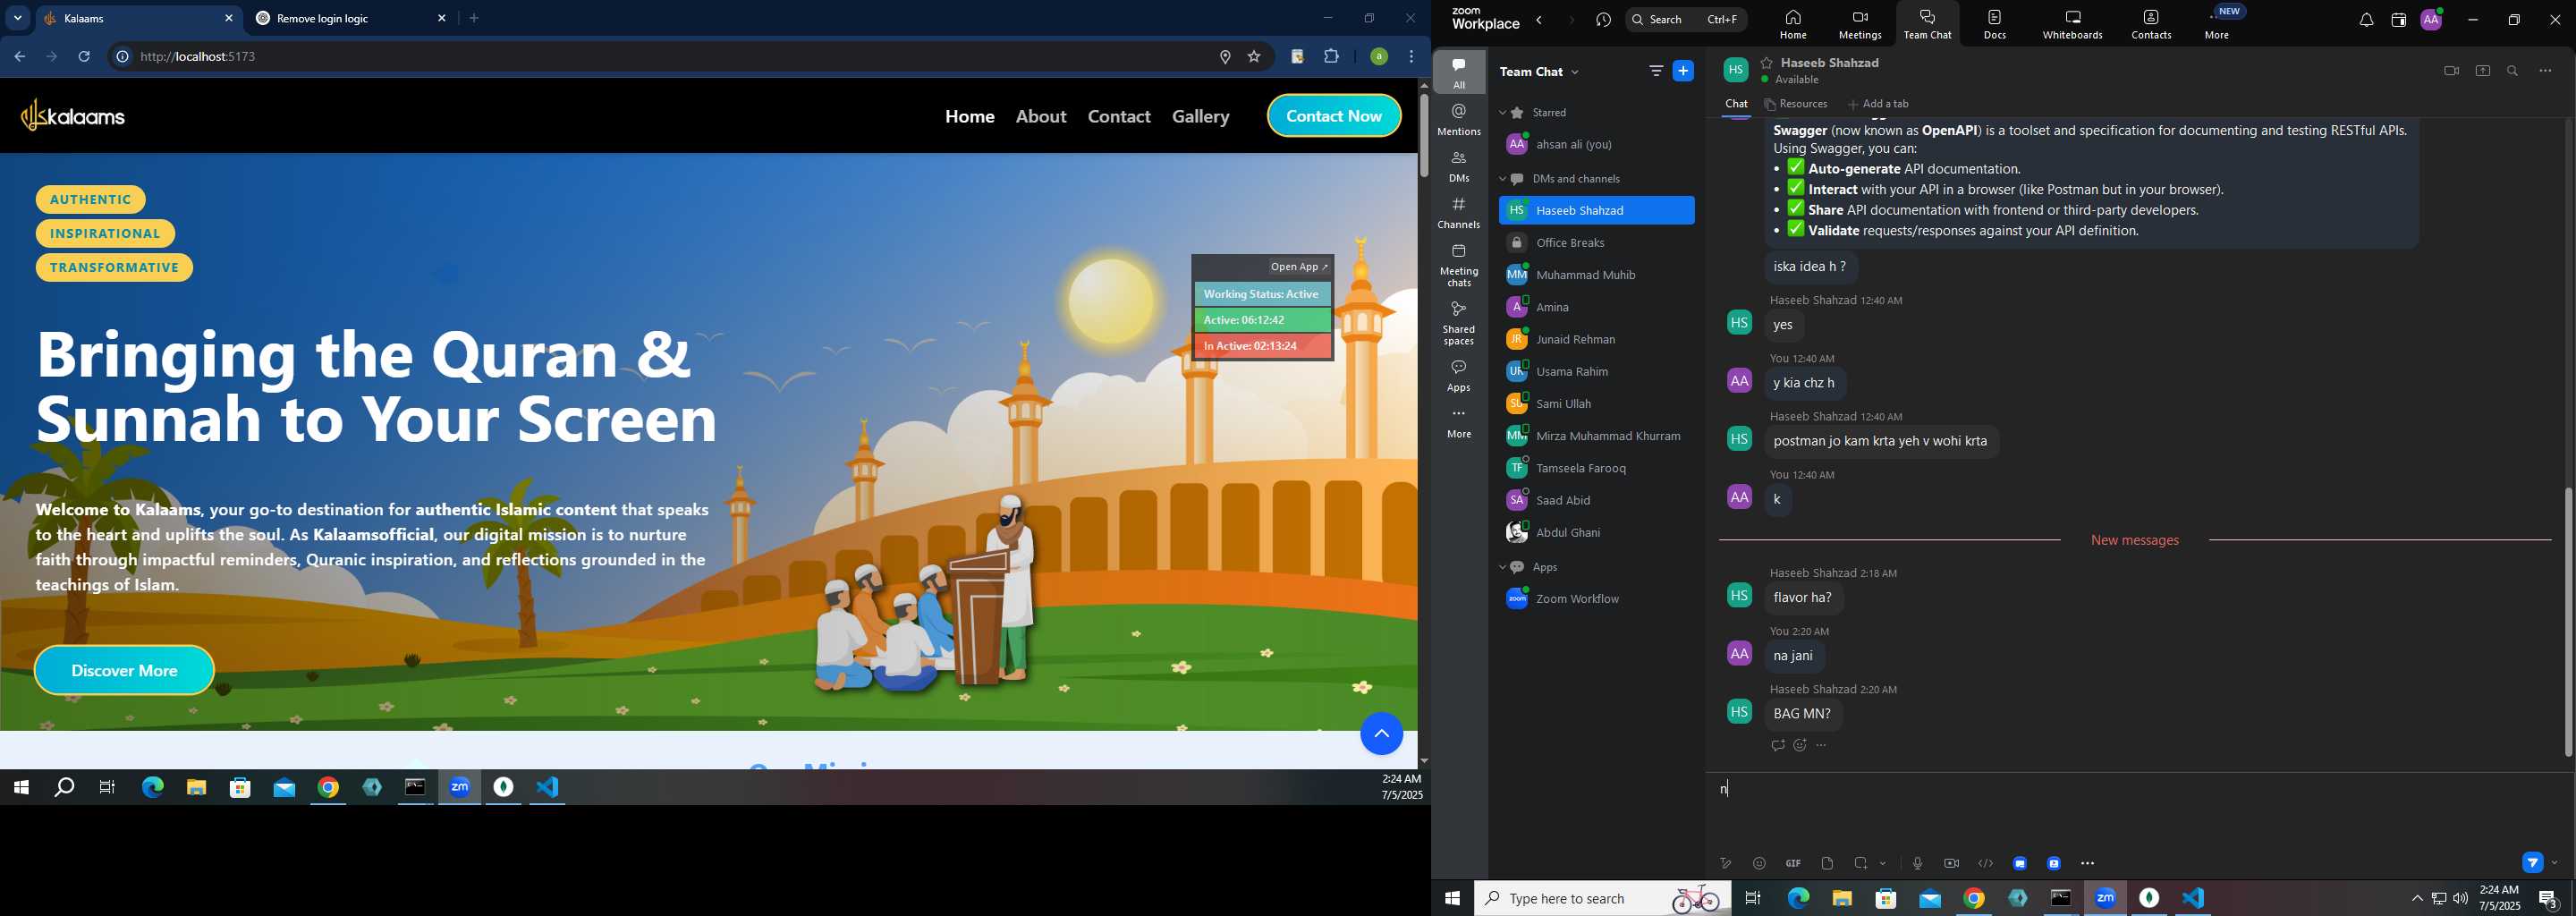The image size is (2576, 916).
Task: Open more composer options (three dots)
Action: click(2088, 863)
